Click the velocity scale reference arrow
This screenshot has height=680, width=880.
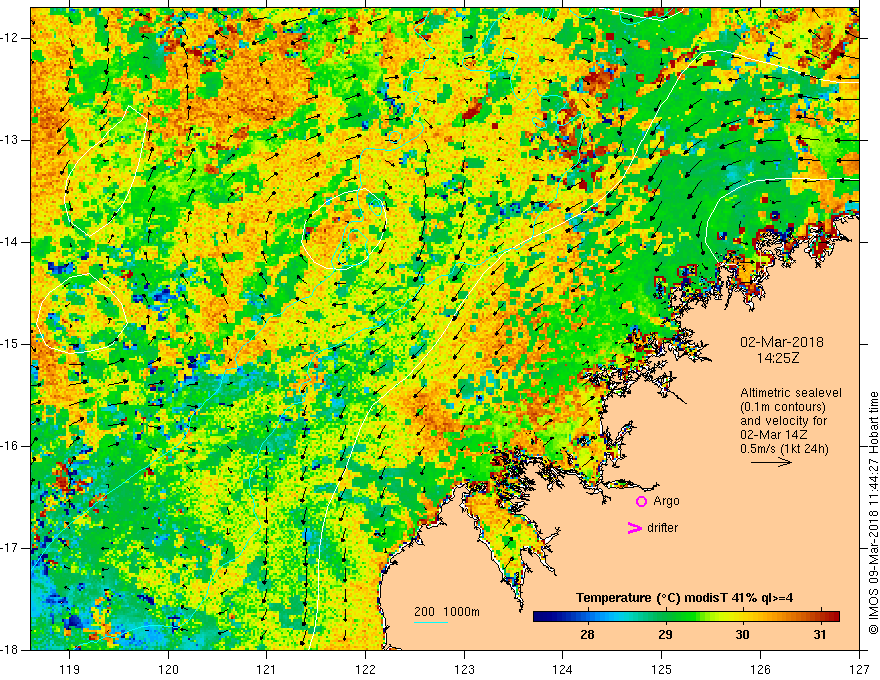pyautogui.click(x=771, y=462)
